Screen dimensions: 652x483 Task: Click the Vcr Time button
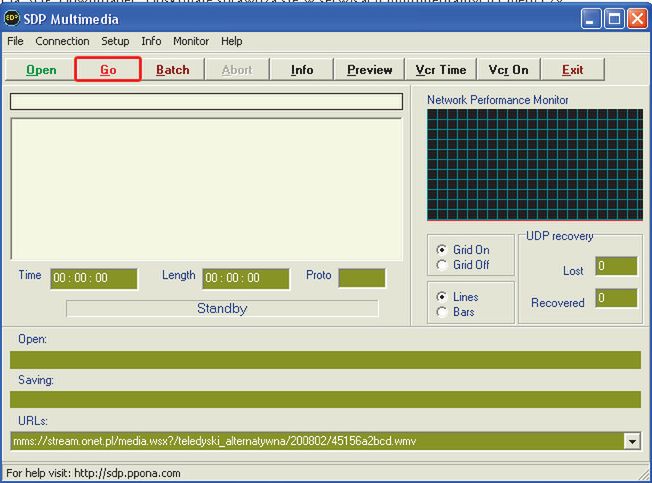pyautogui.click(x=441, y=69)
